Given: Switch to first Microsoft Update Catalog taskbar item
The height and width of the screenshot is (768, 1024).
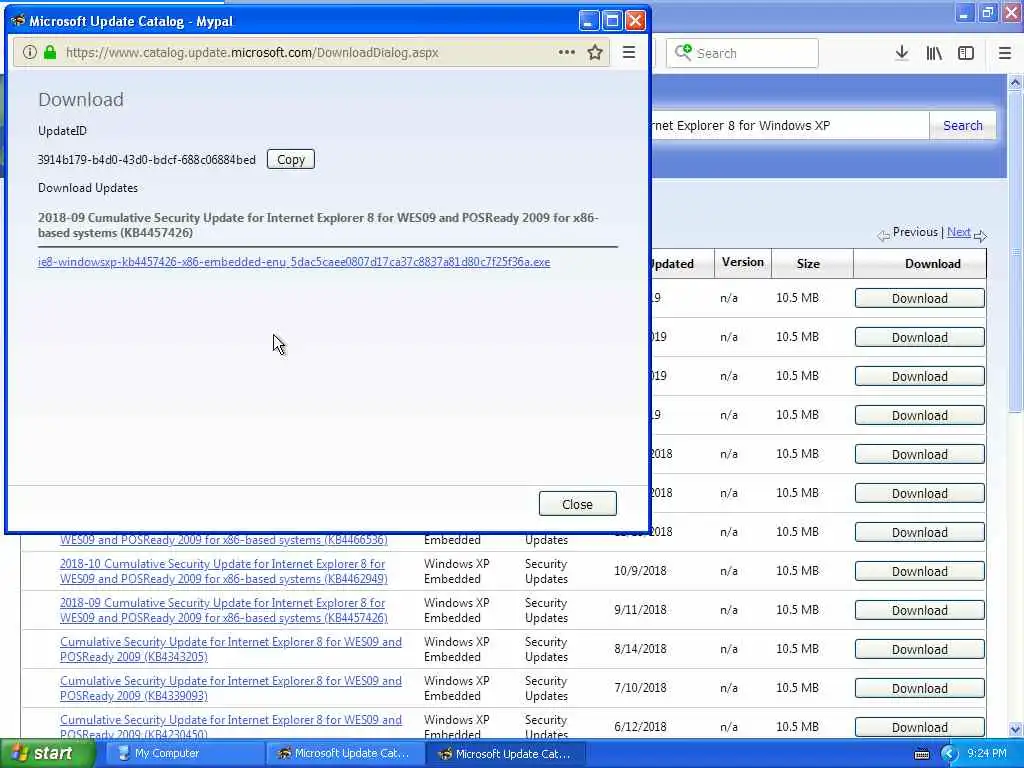Looking at the screenshot, I should [344, 754].
